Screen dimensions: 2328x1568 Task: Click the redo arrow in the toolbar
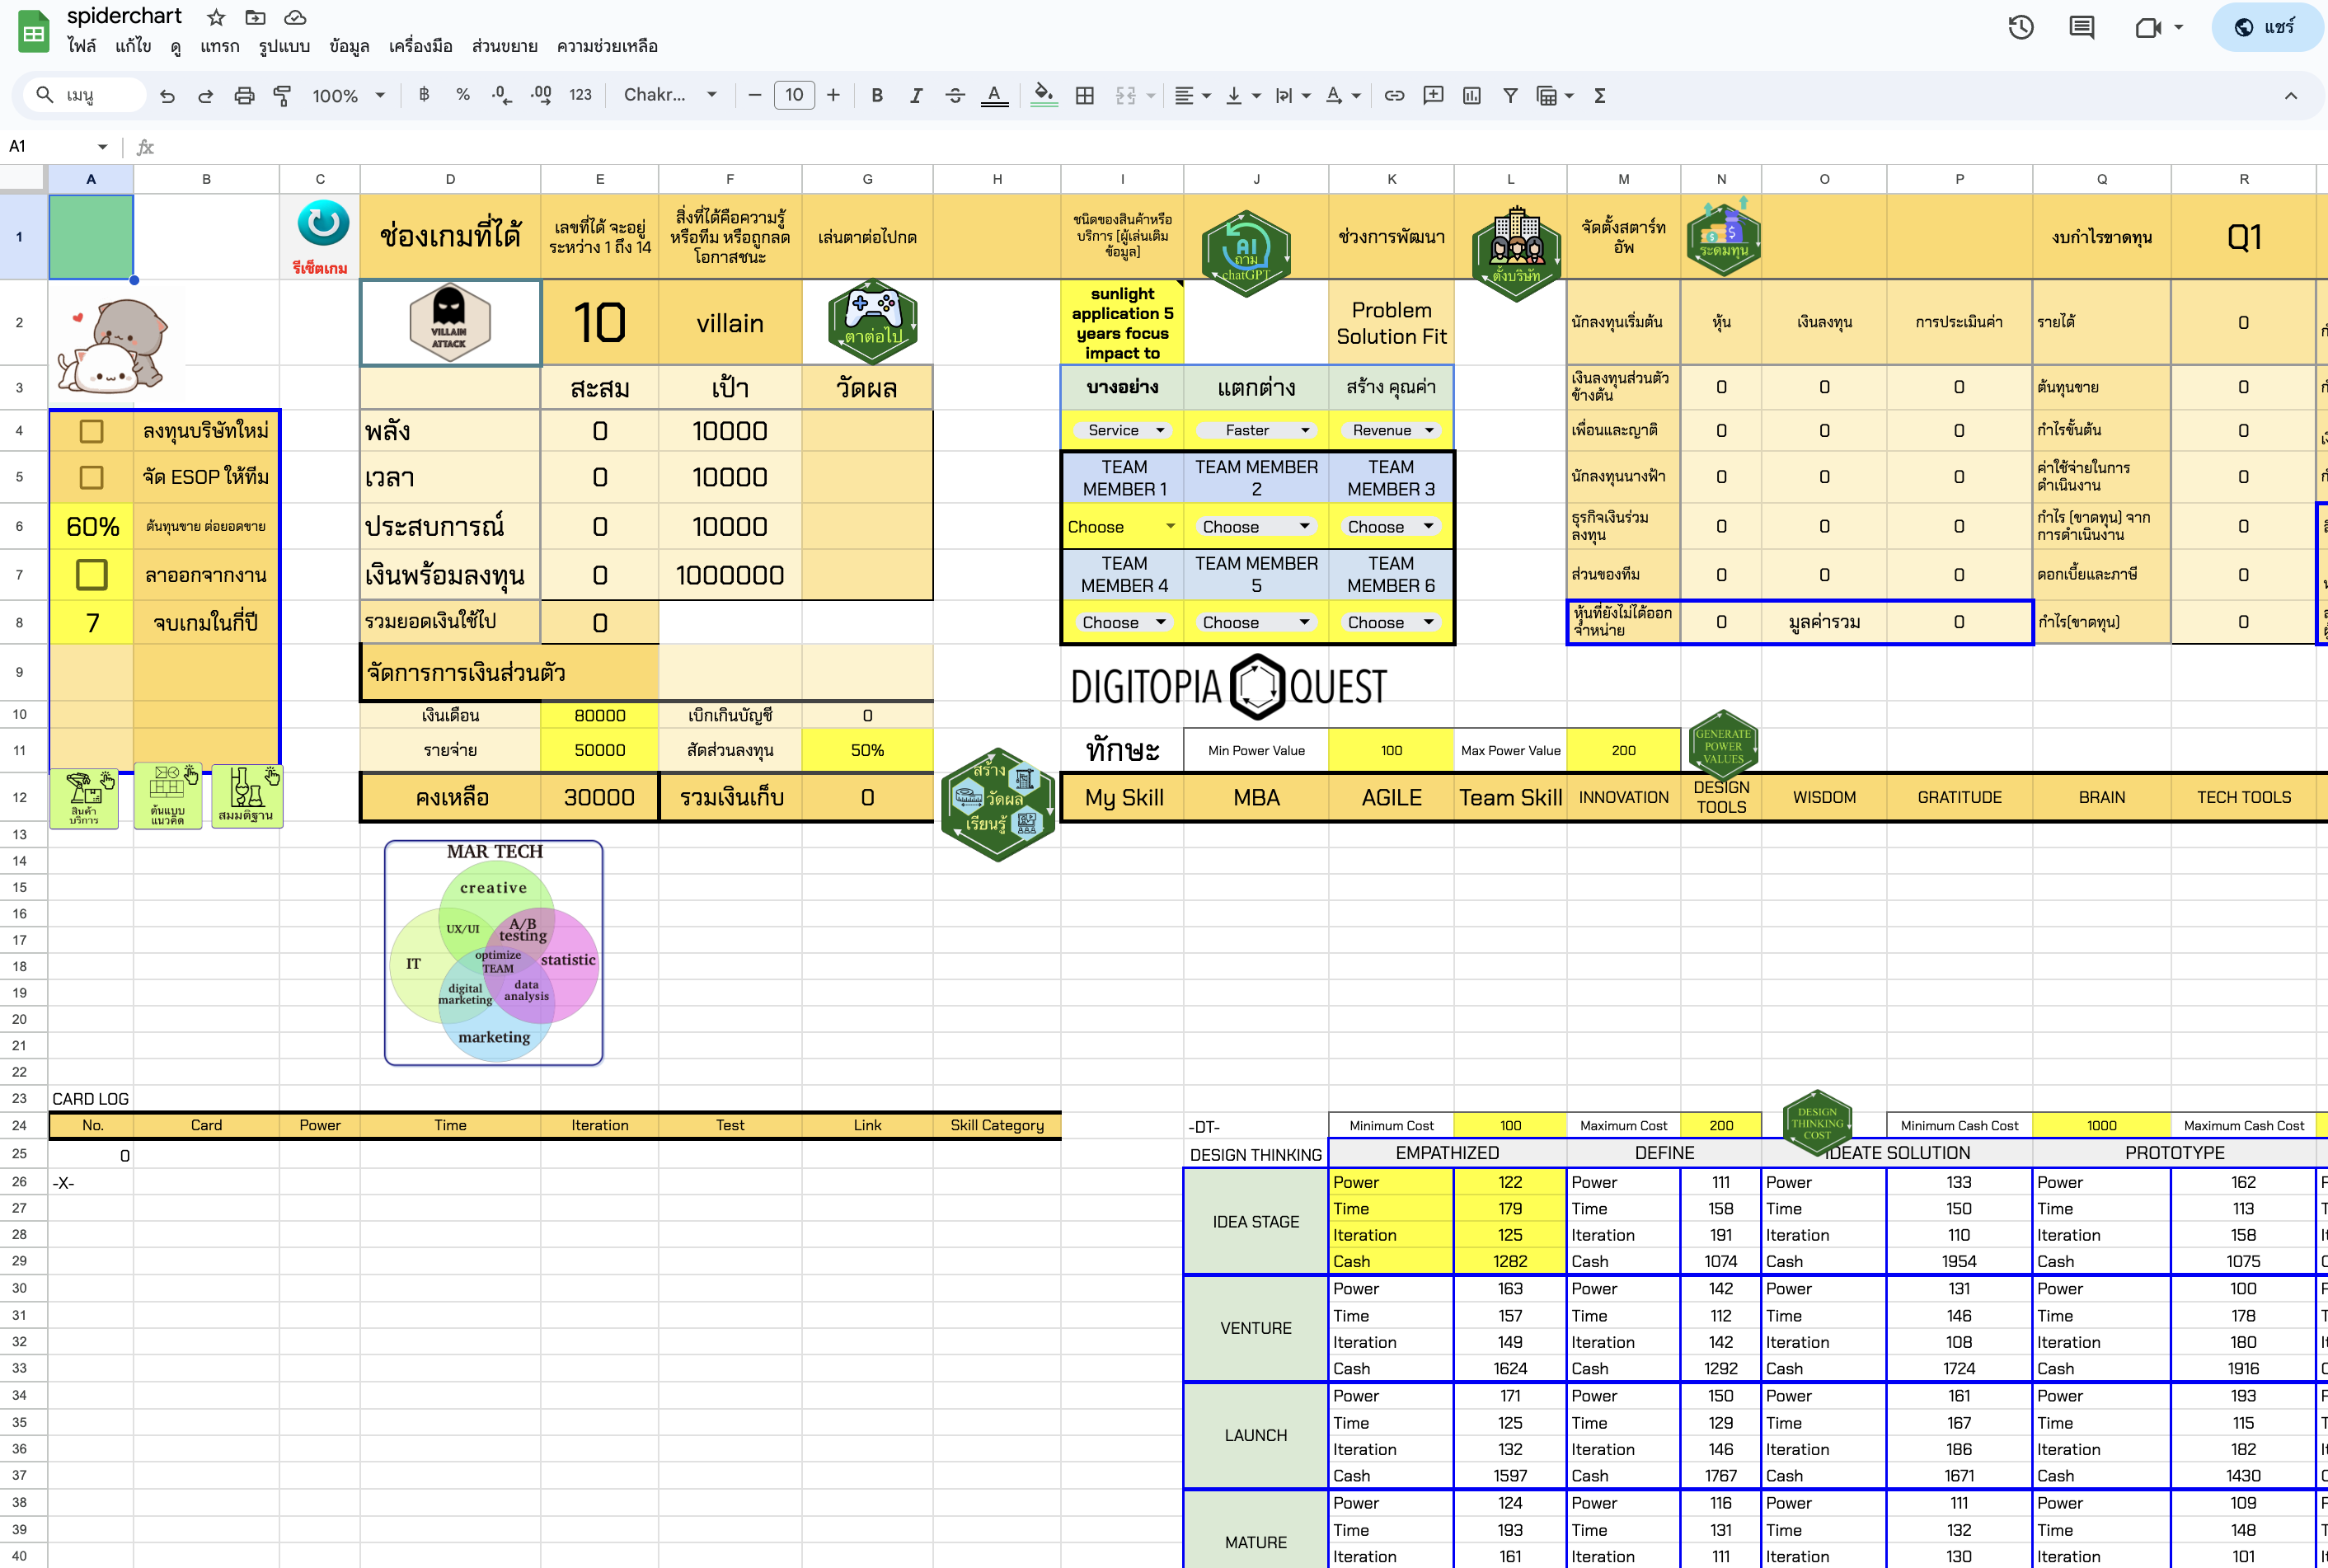click(205, 96)
